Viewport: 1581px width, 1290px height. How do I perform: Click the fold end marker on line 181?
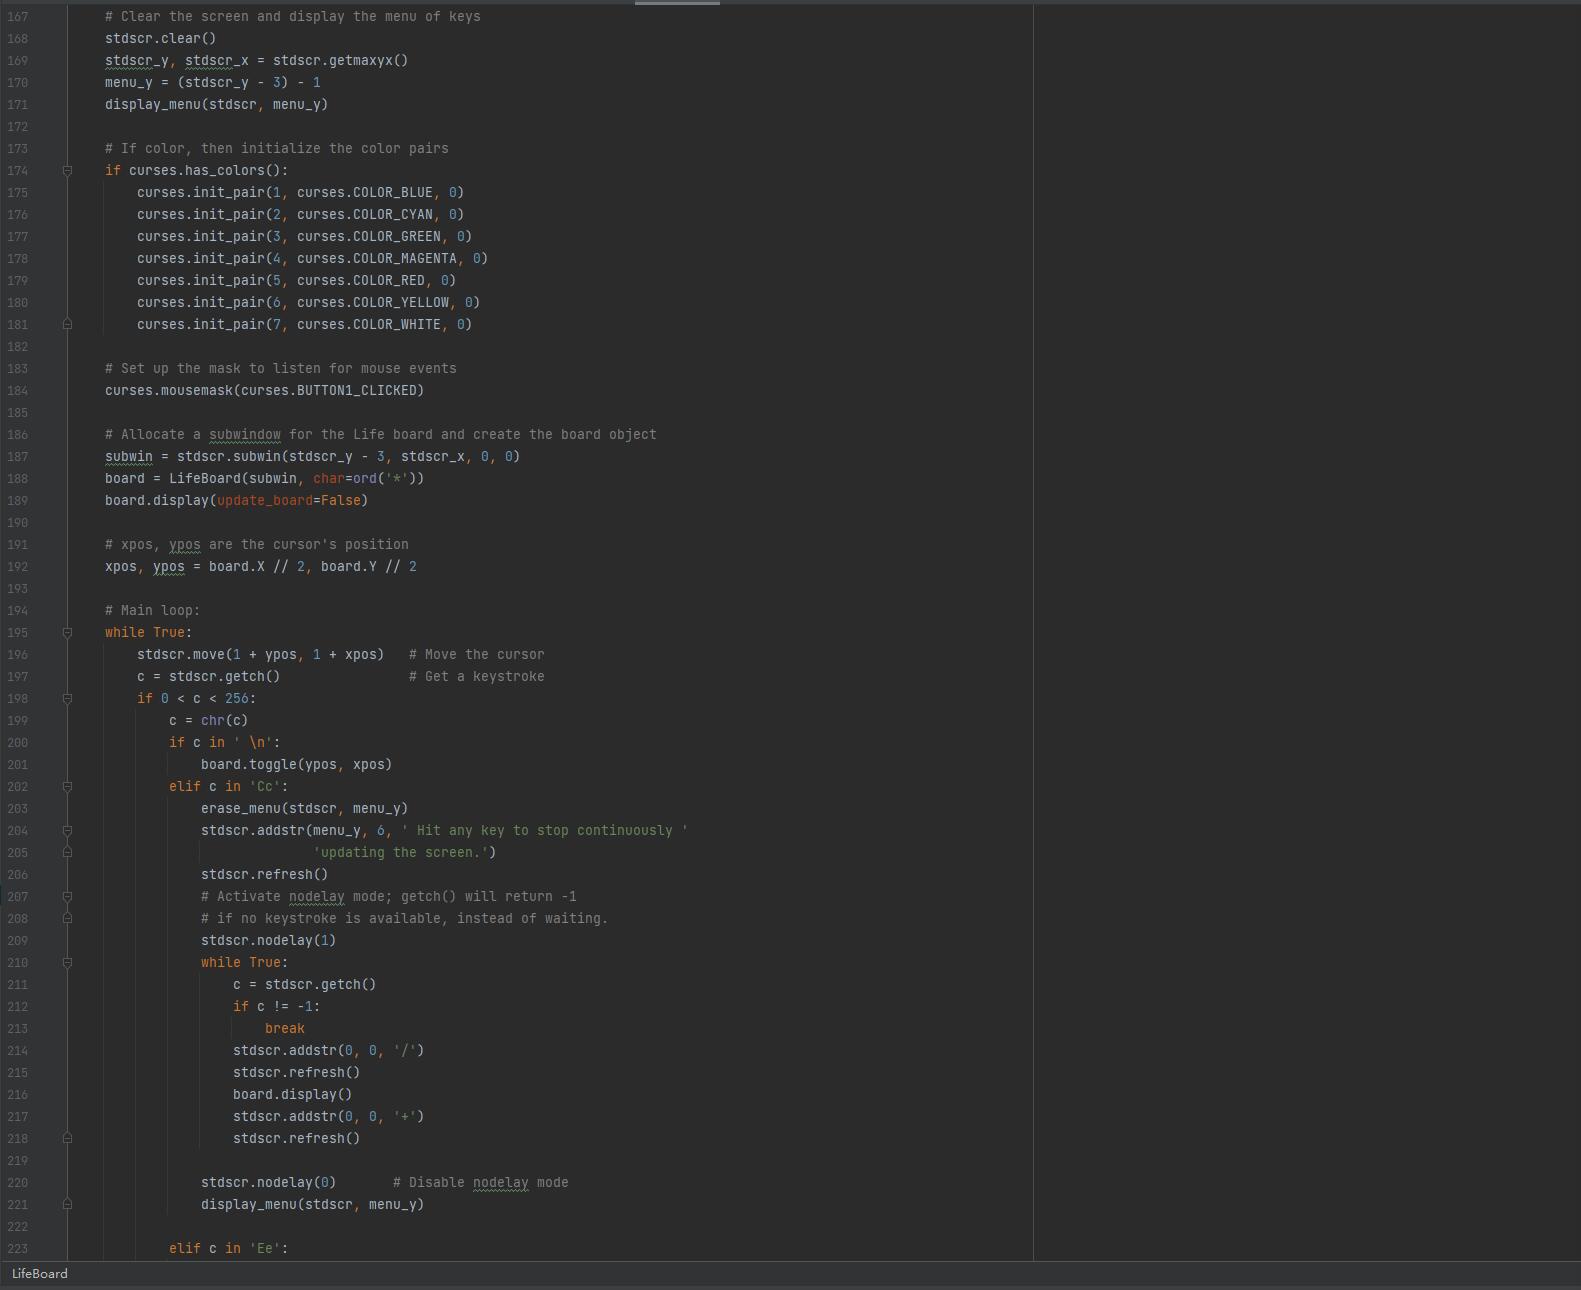click(67, 324)
